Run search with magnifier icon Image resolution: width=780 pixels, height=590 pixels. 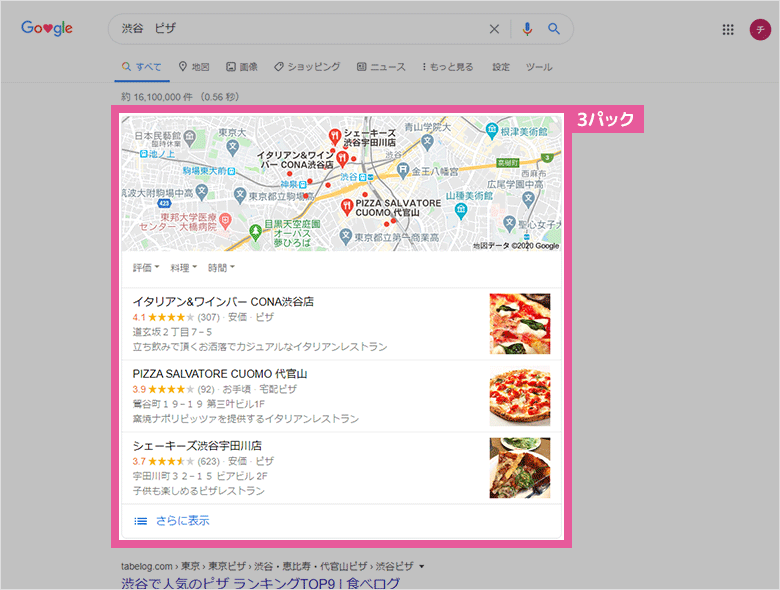tap(554, 29)
